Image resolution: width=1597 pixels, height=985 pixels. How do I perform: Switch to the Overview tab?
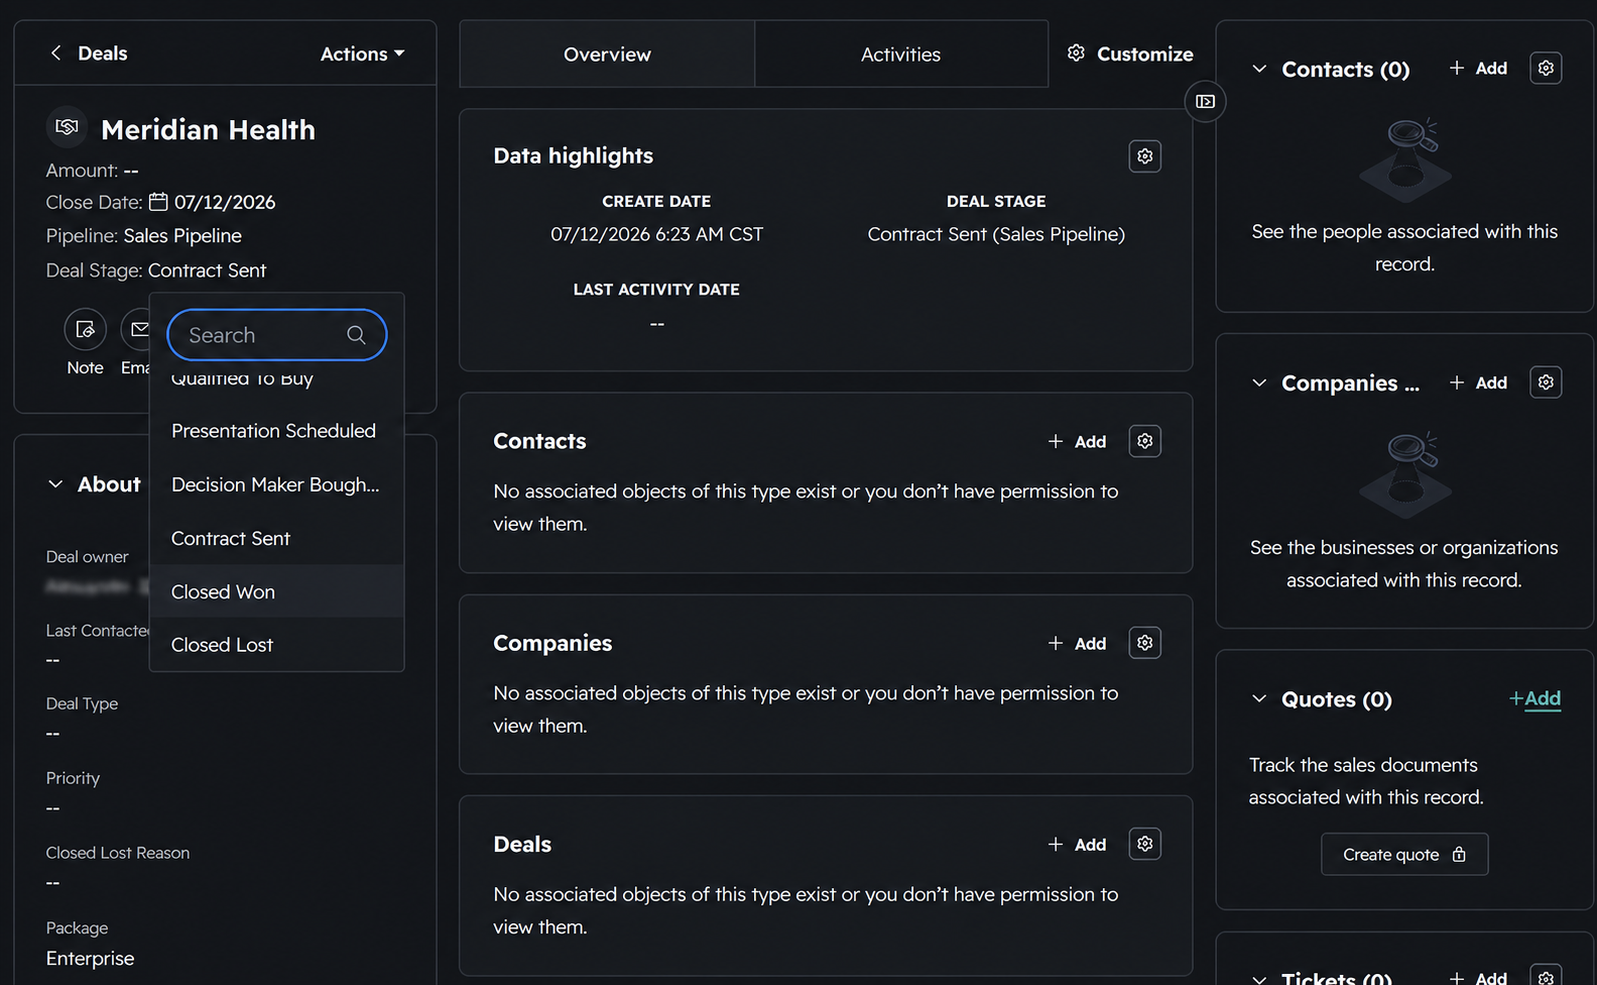pos(607,54)
